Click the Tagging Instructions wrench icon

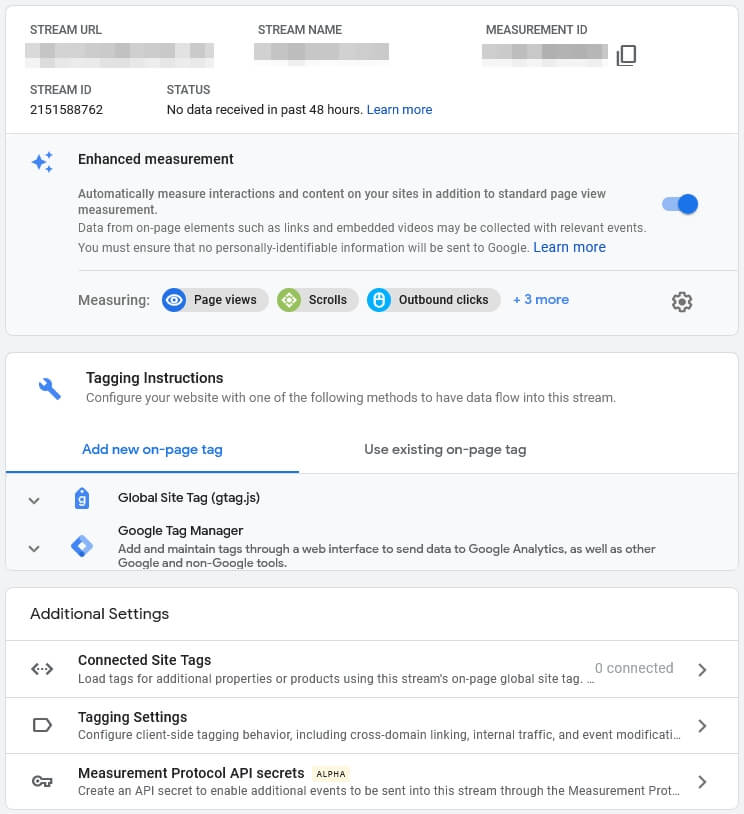(50, 388)
